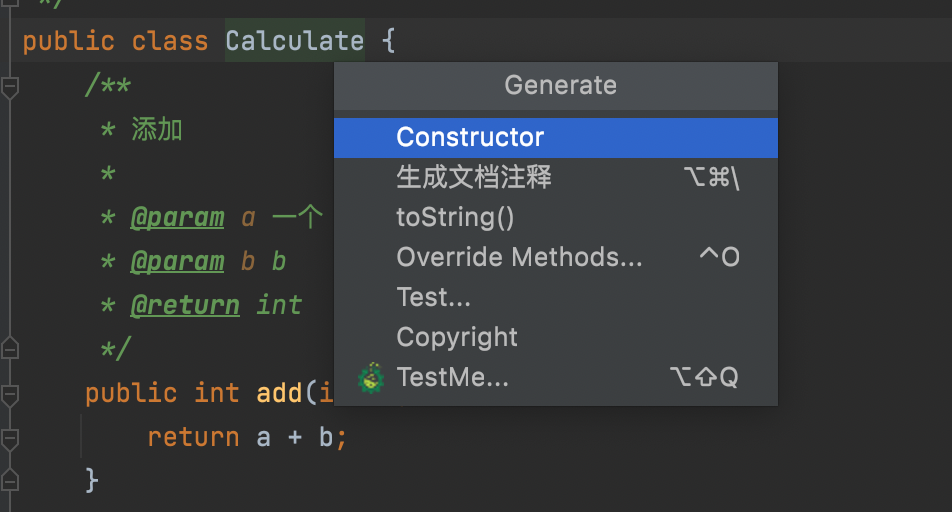Collapse the Javadoc comment start fold marker
The width and height of the screenshot is (952, 512).
point(10,87)
